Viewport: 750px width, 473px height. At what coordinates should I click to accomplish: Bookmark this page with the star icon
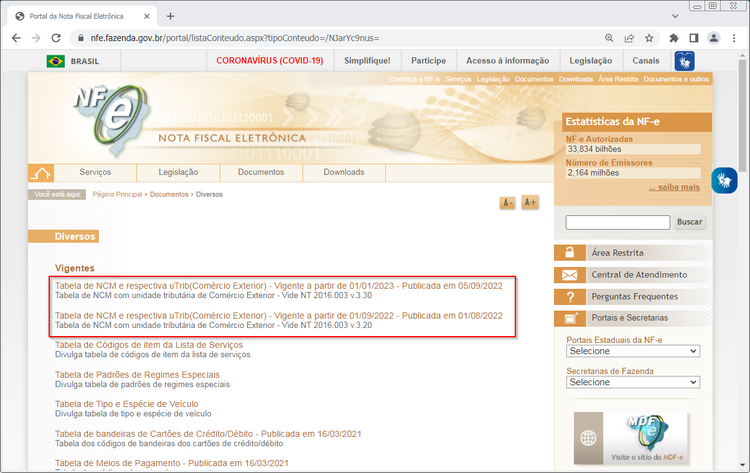pos(649,38)
